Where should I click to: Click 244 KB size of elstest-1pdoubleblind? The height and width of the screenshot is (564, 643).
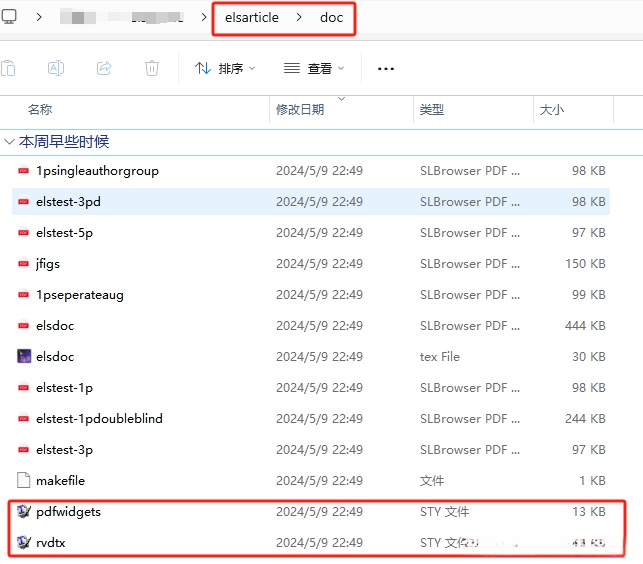point(585,418)
